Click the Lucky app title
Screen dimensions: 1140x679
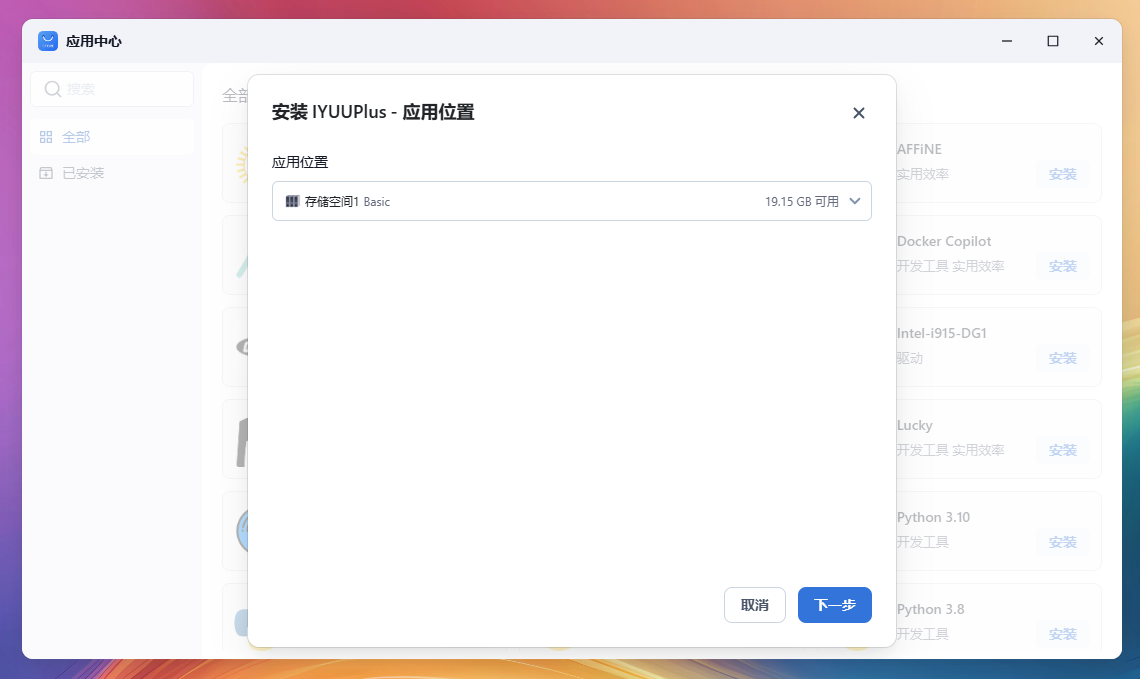point(915,425)
